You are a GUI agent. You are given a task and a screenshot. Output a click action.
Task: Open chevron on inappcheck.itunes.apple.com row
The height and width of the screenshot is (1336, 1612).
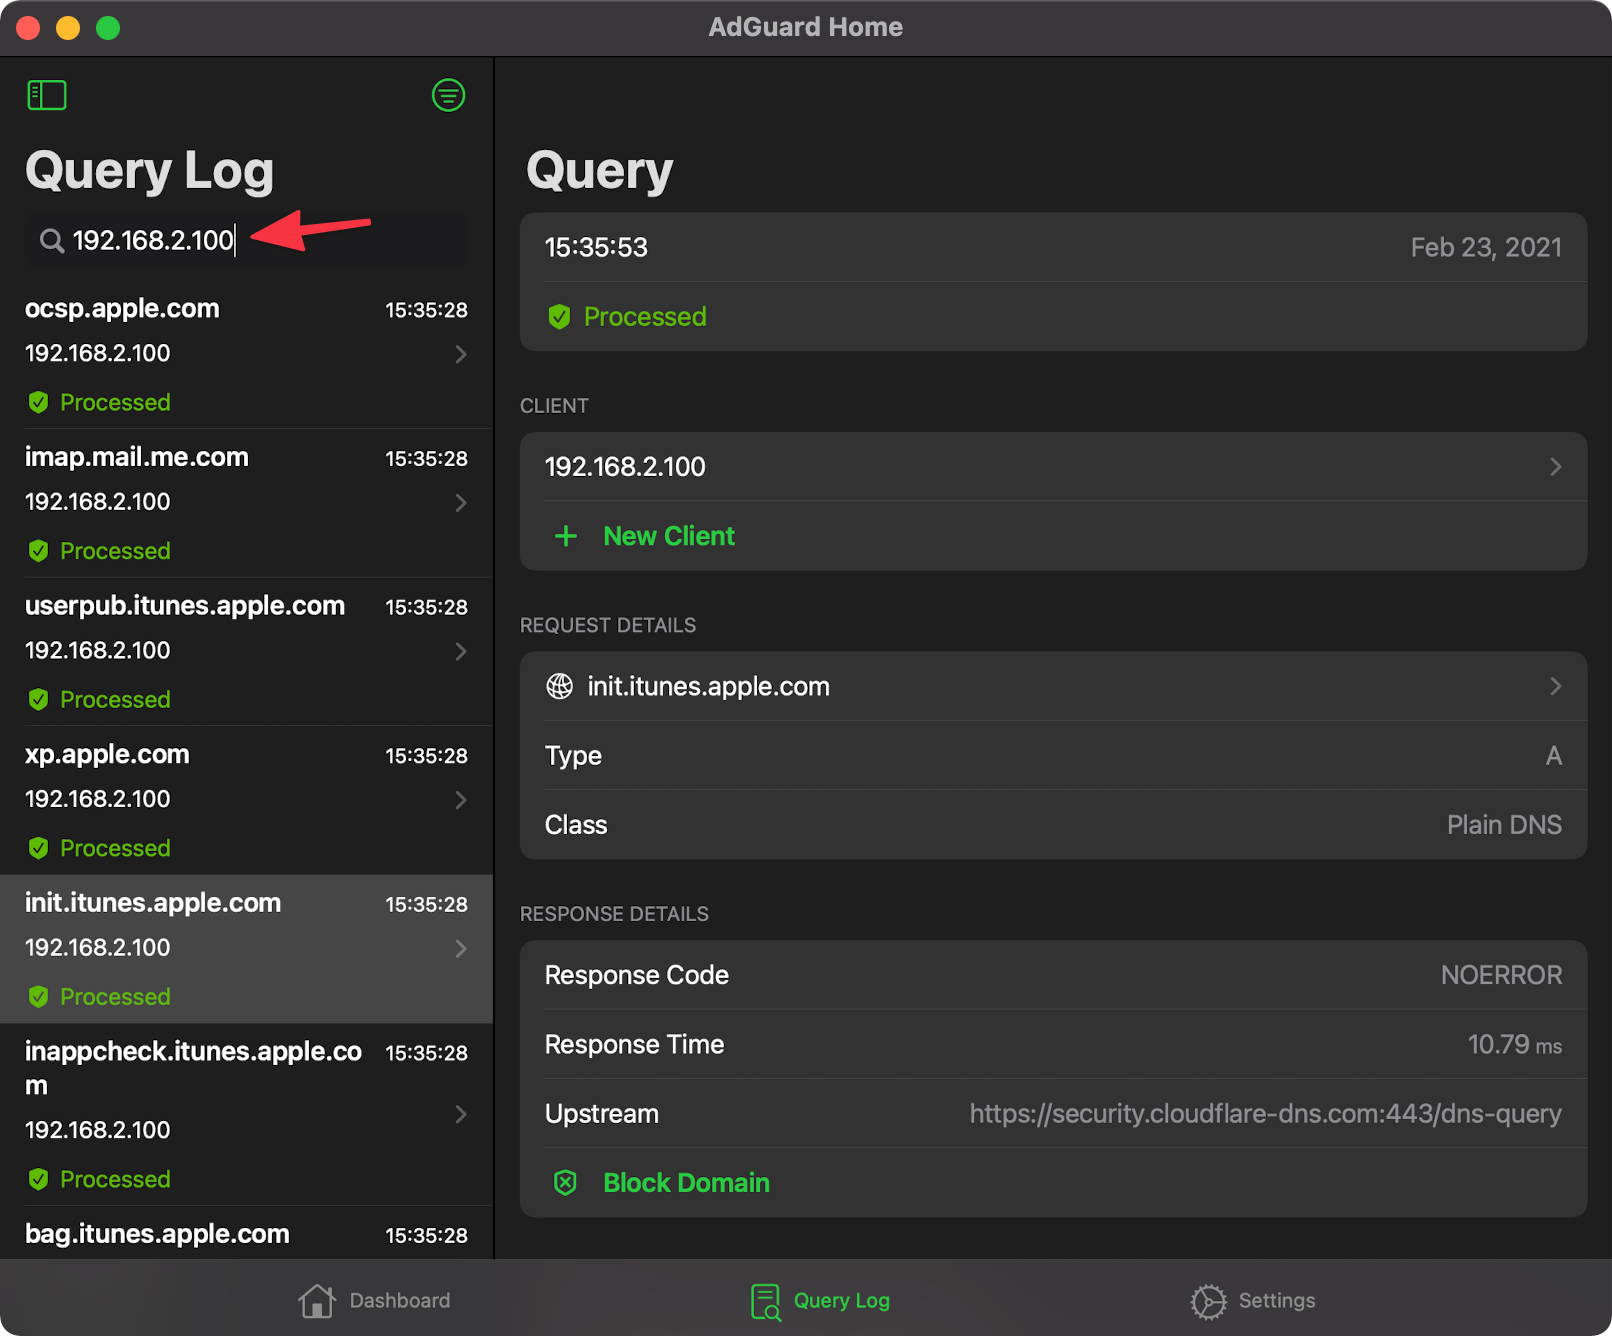(x=461, y=1113)
